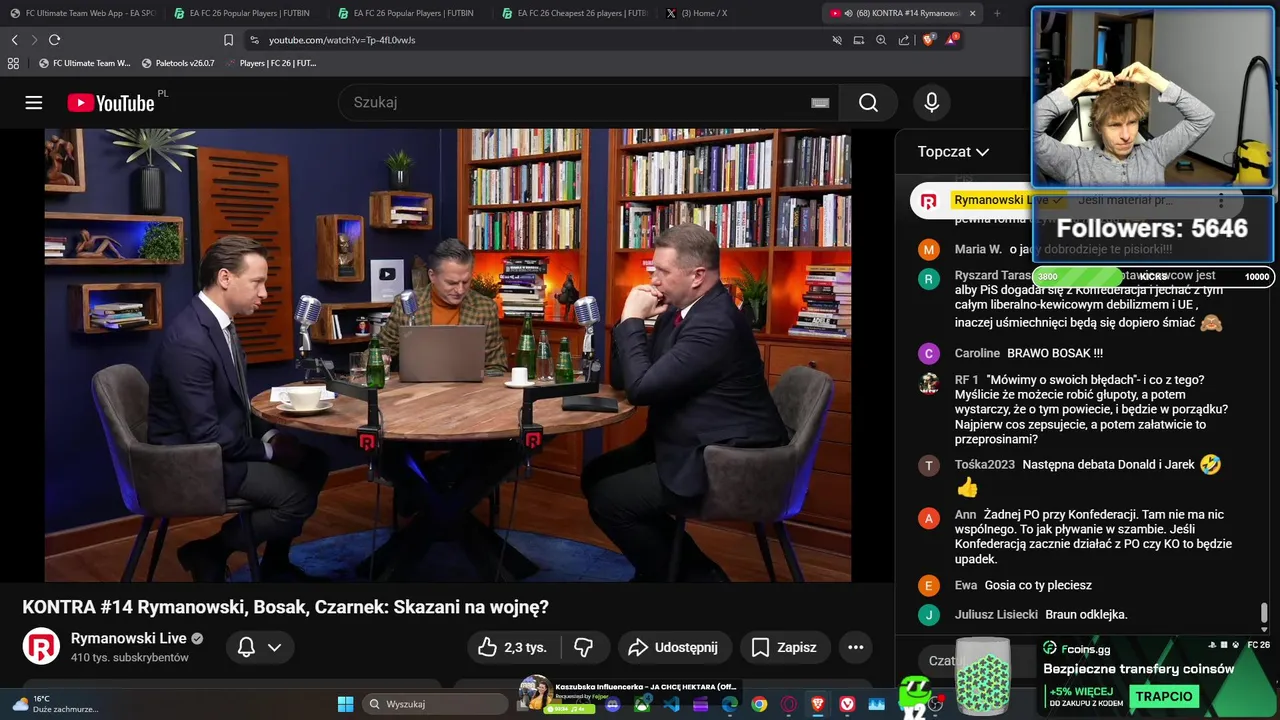This screenshot has width=1280, height=720.
Task: Click the Zapisz save button
Action: [x=784, y=647]
